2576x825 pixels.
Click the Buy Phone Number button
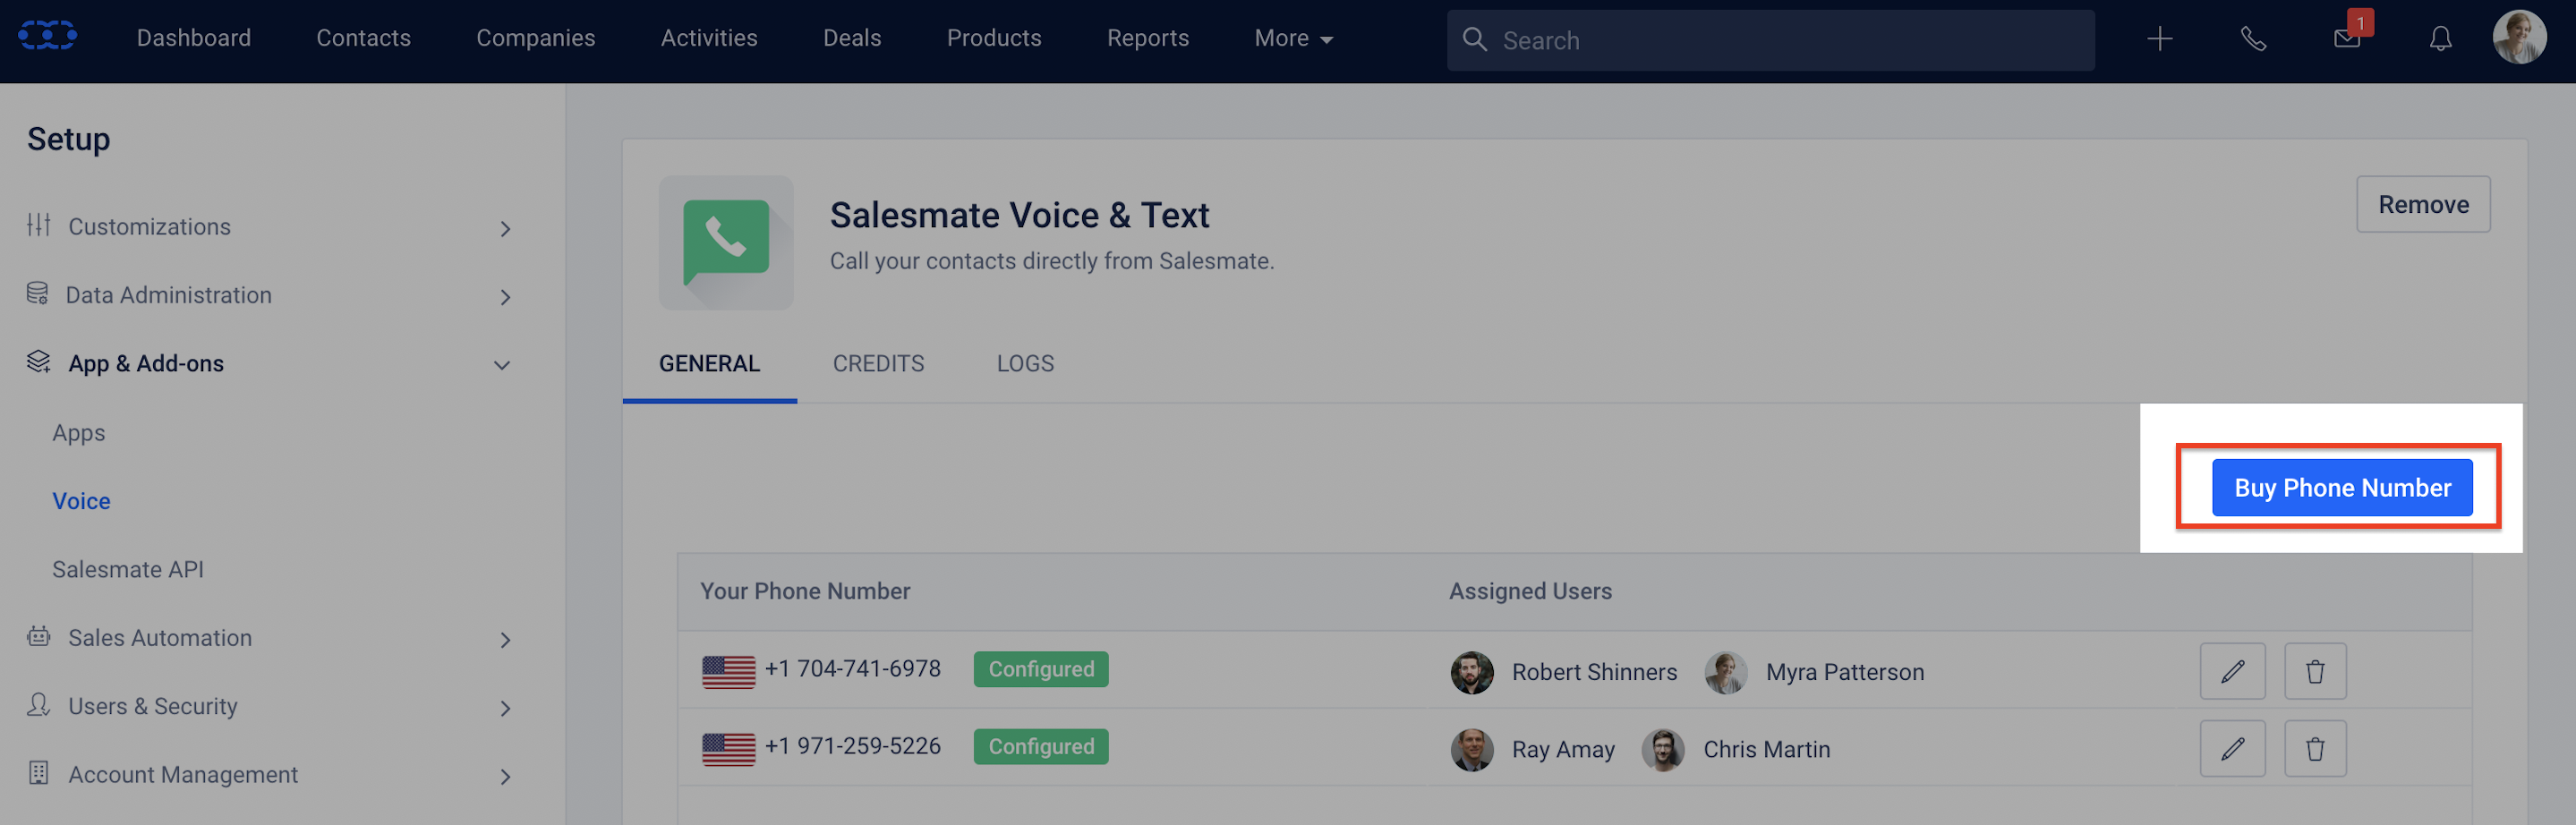pyautogui.click(x=2342, y=487)
